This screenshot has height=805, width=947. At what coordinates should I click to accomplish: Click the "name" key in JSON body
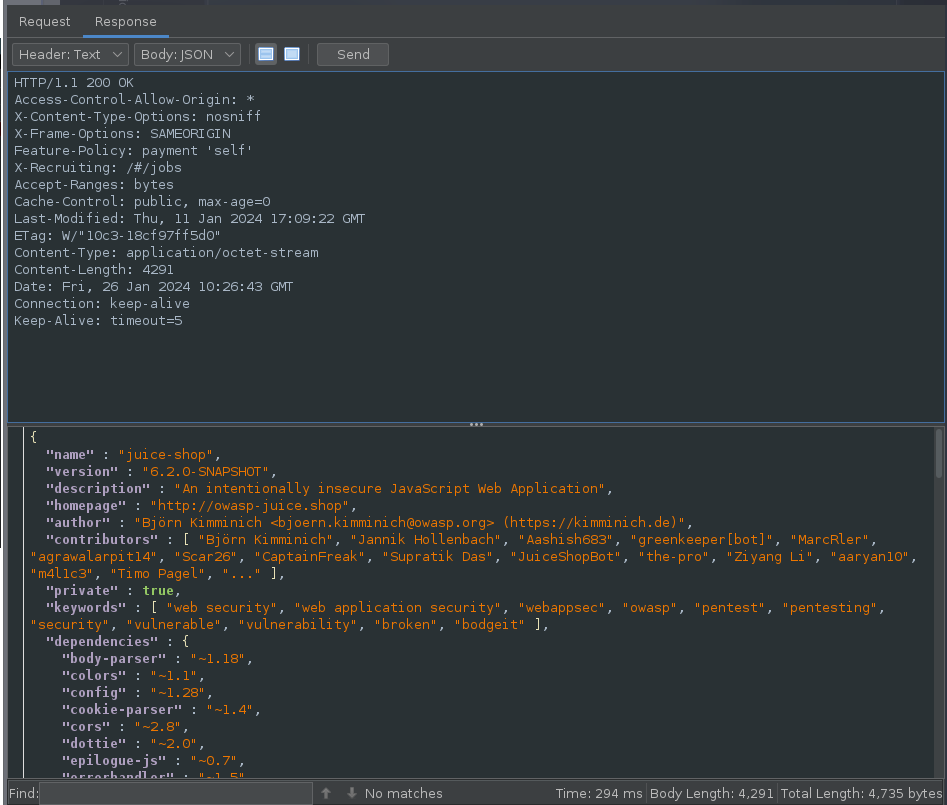pyautogui.click(x=70, y=454)
